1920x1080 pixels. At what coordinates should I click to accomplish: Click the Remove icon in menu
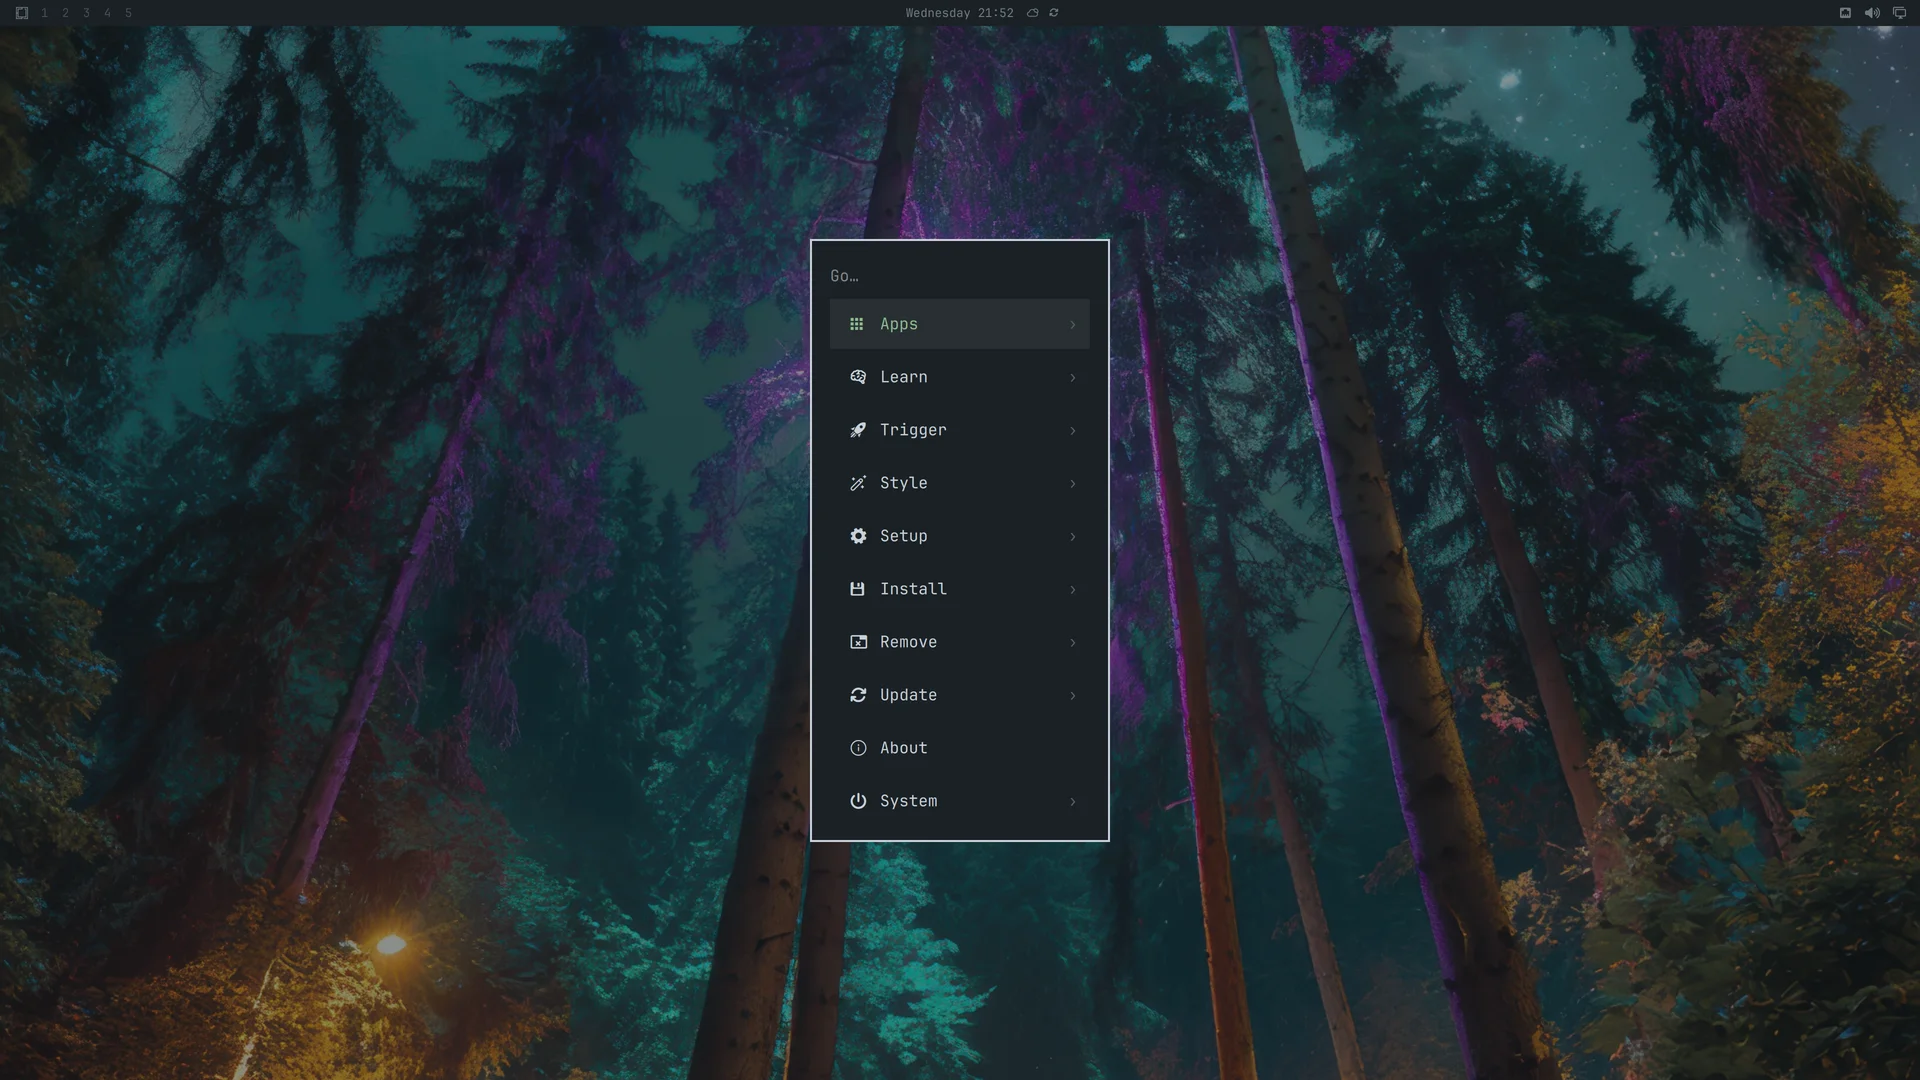(858, 642)
